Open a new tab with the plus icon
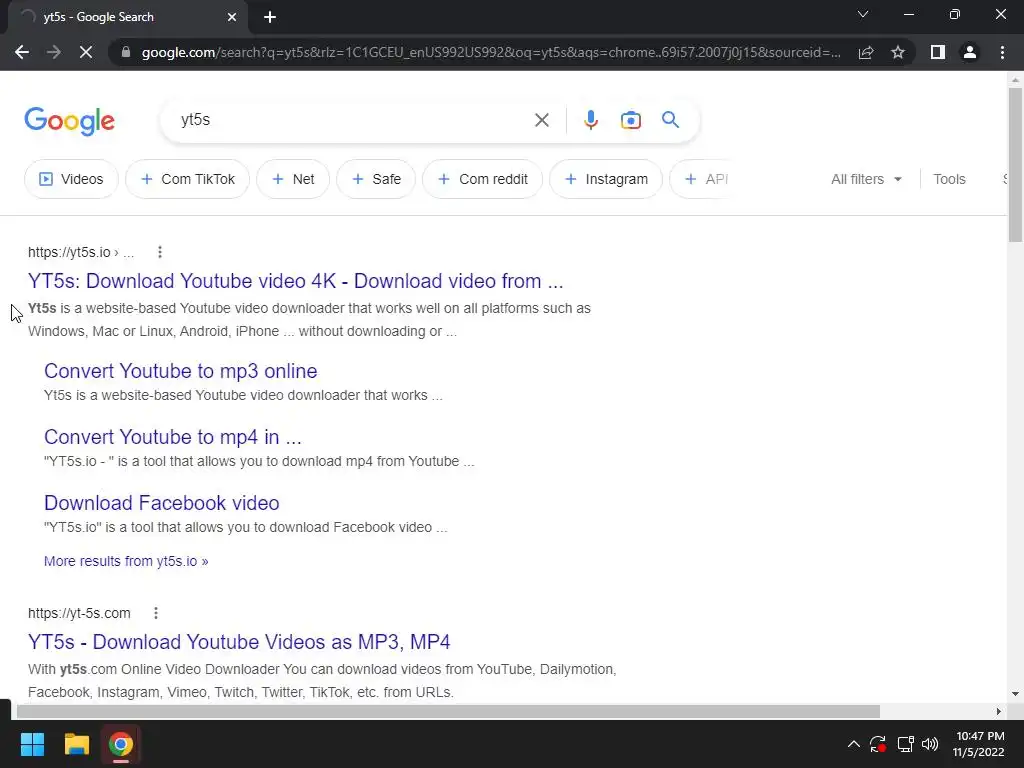The image size is (1024, 768). pos(270,18)
